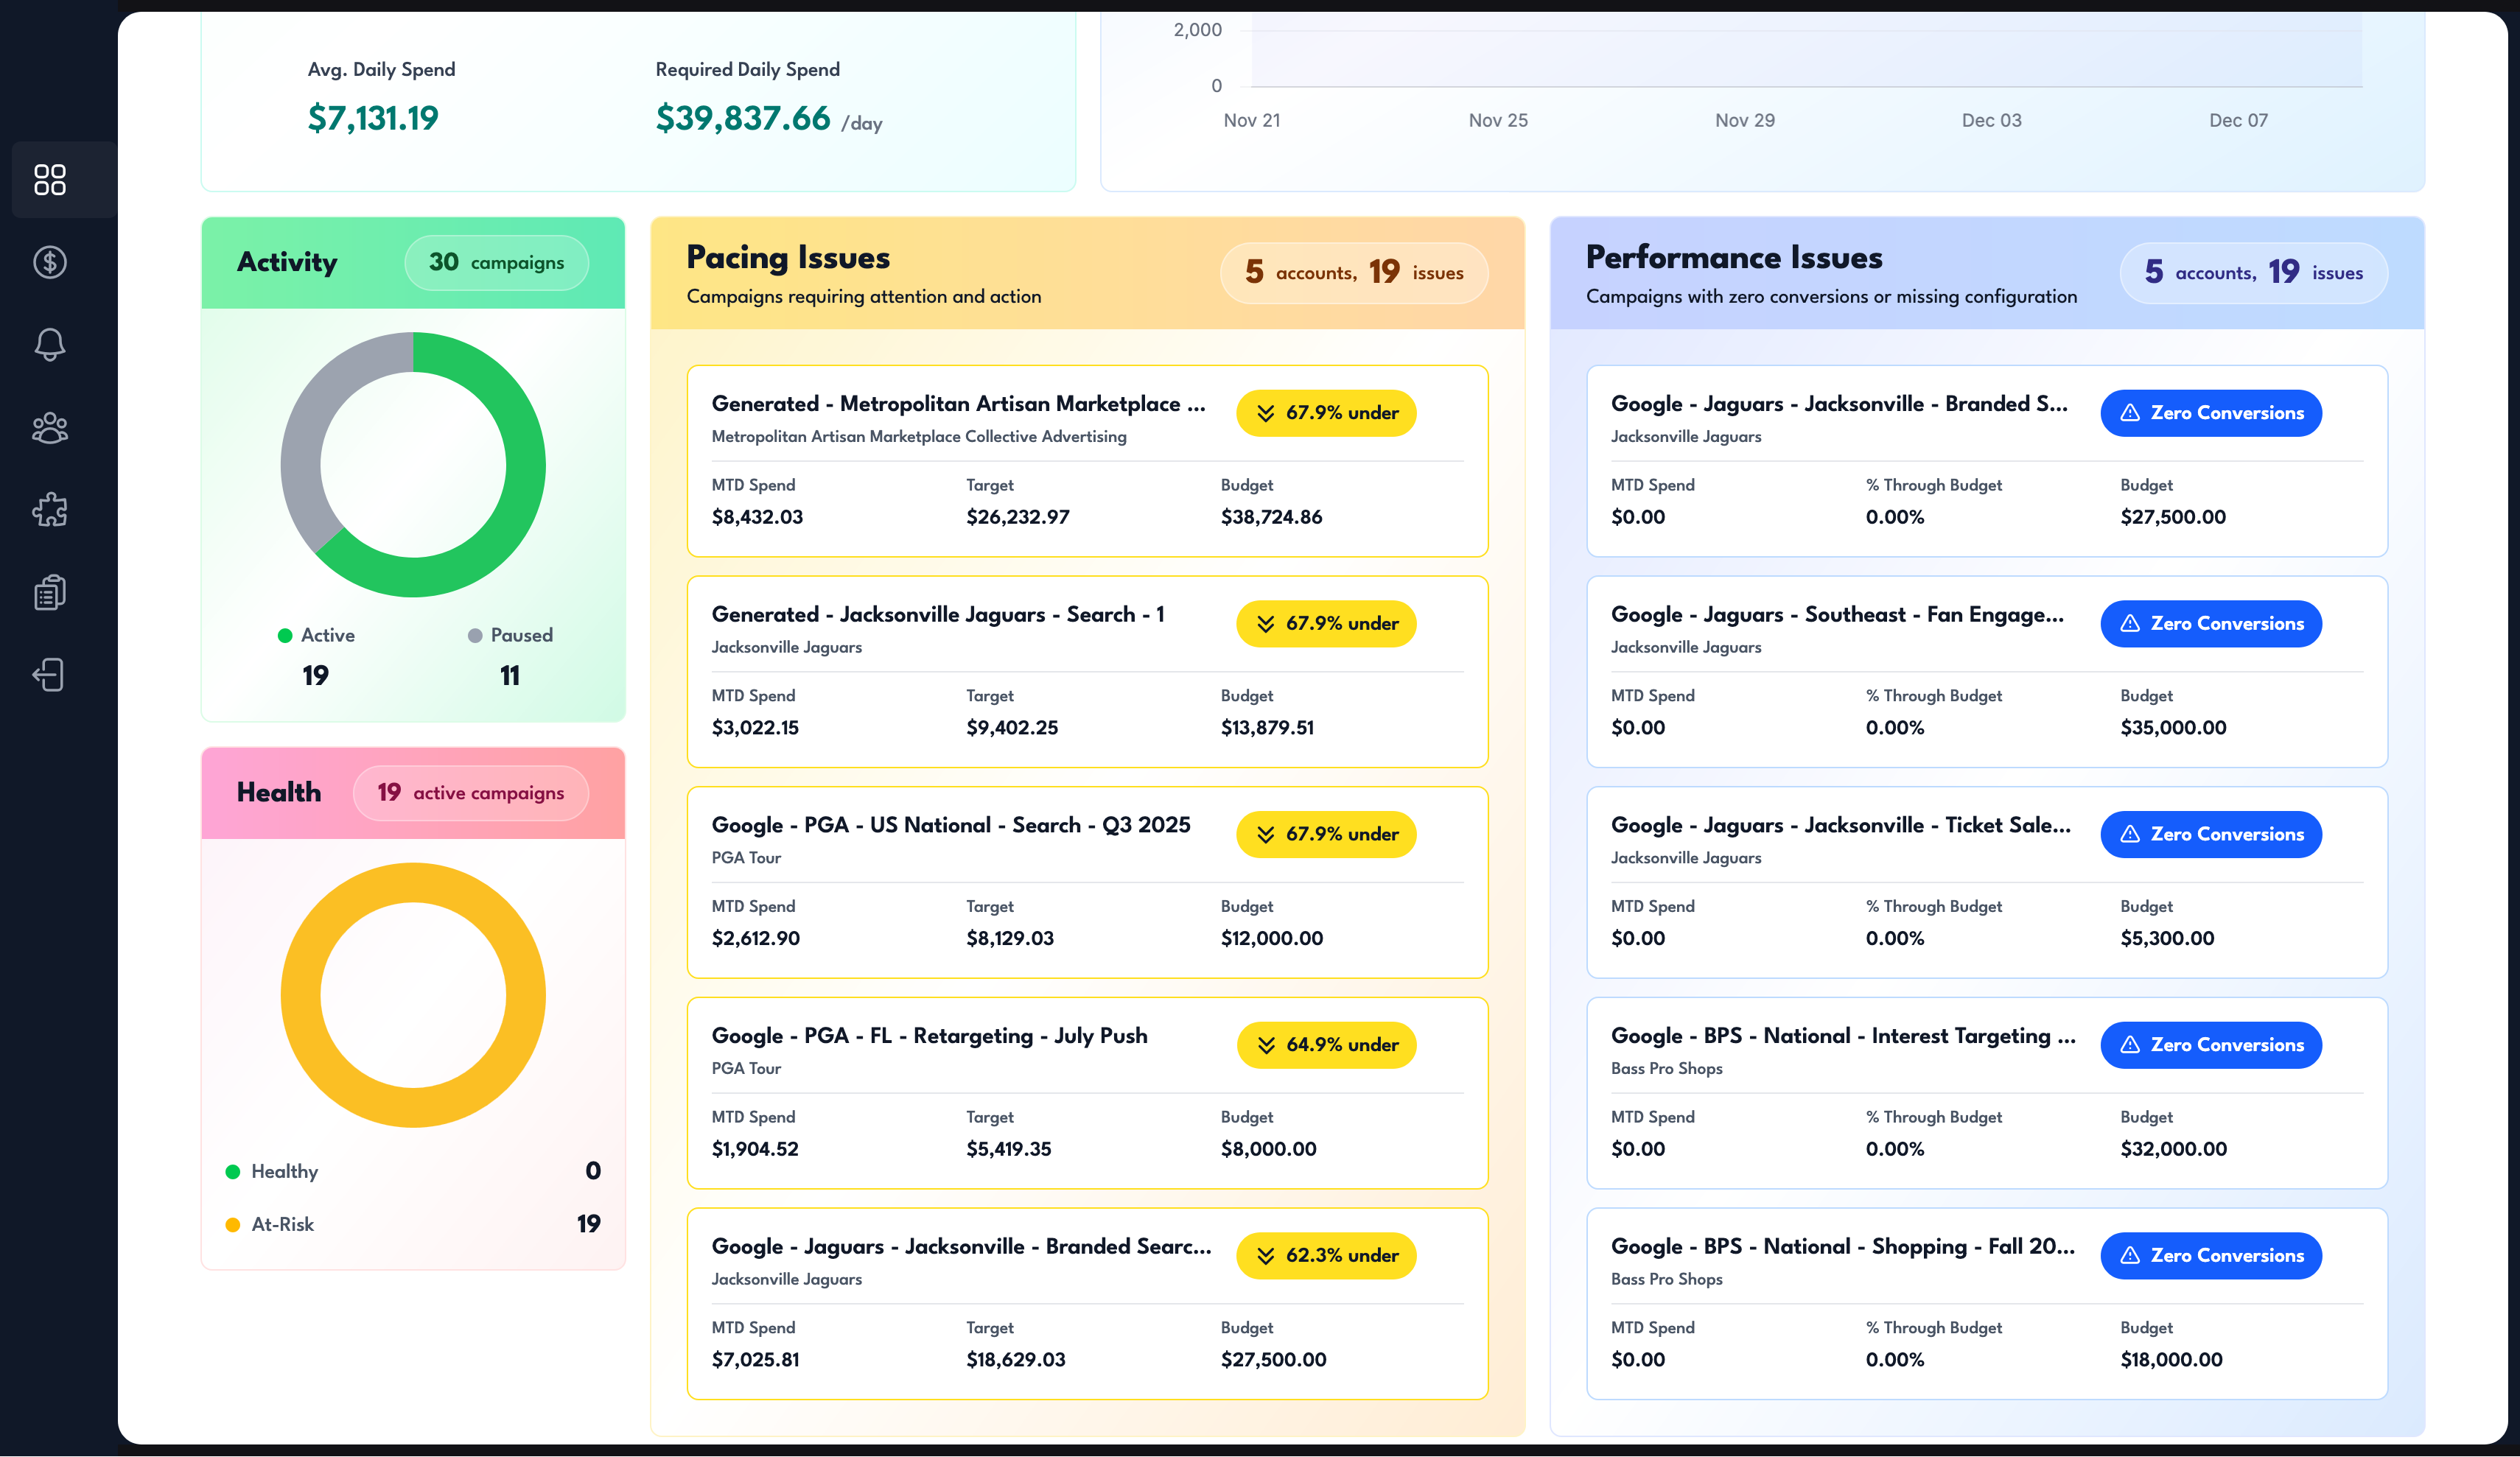The image size is (2520, 1457).
Task: Click the team members icon in sidebar
Action: (49, 428)
